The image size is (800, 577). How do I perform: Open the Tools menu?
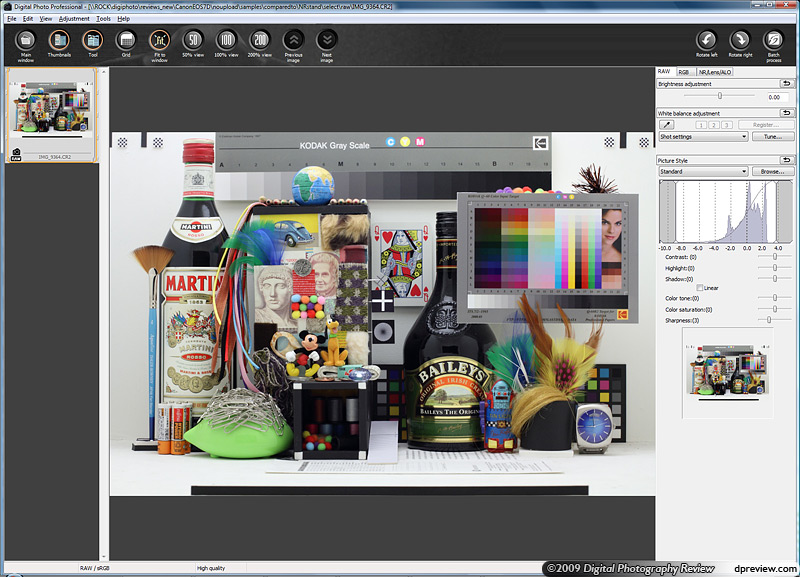[x=104, y=19]
